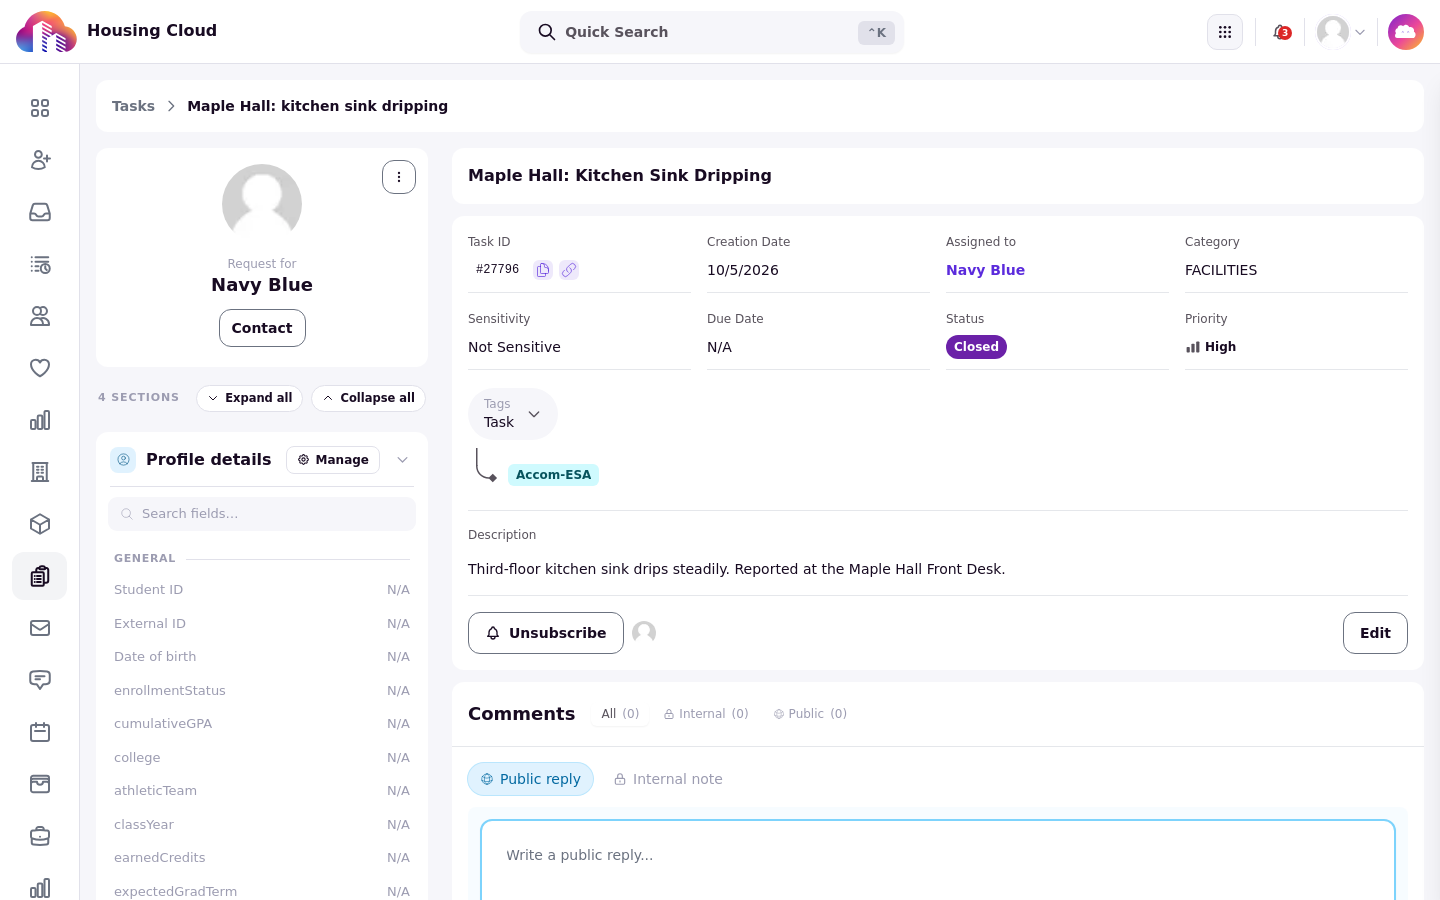
Task: Go to Tasks breadcrumb
Action: click(133, 106)
